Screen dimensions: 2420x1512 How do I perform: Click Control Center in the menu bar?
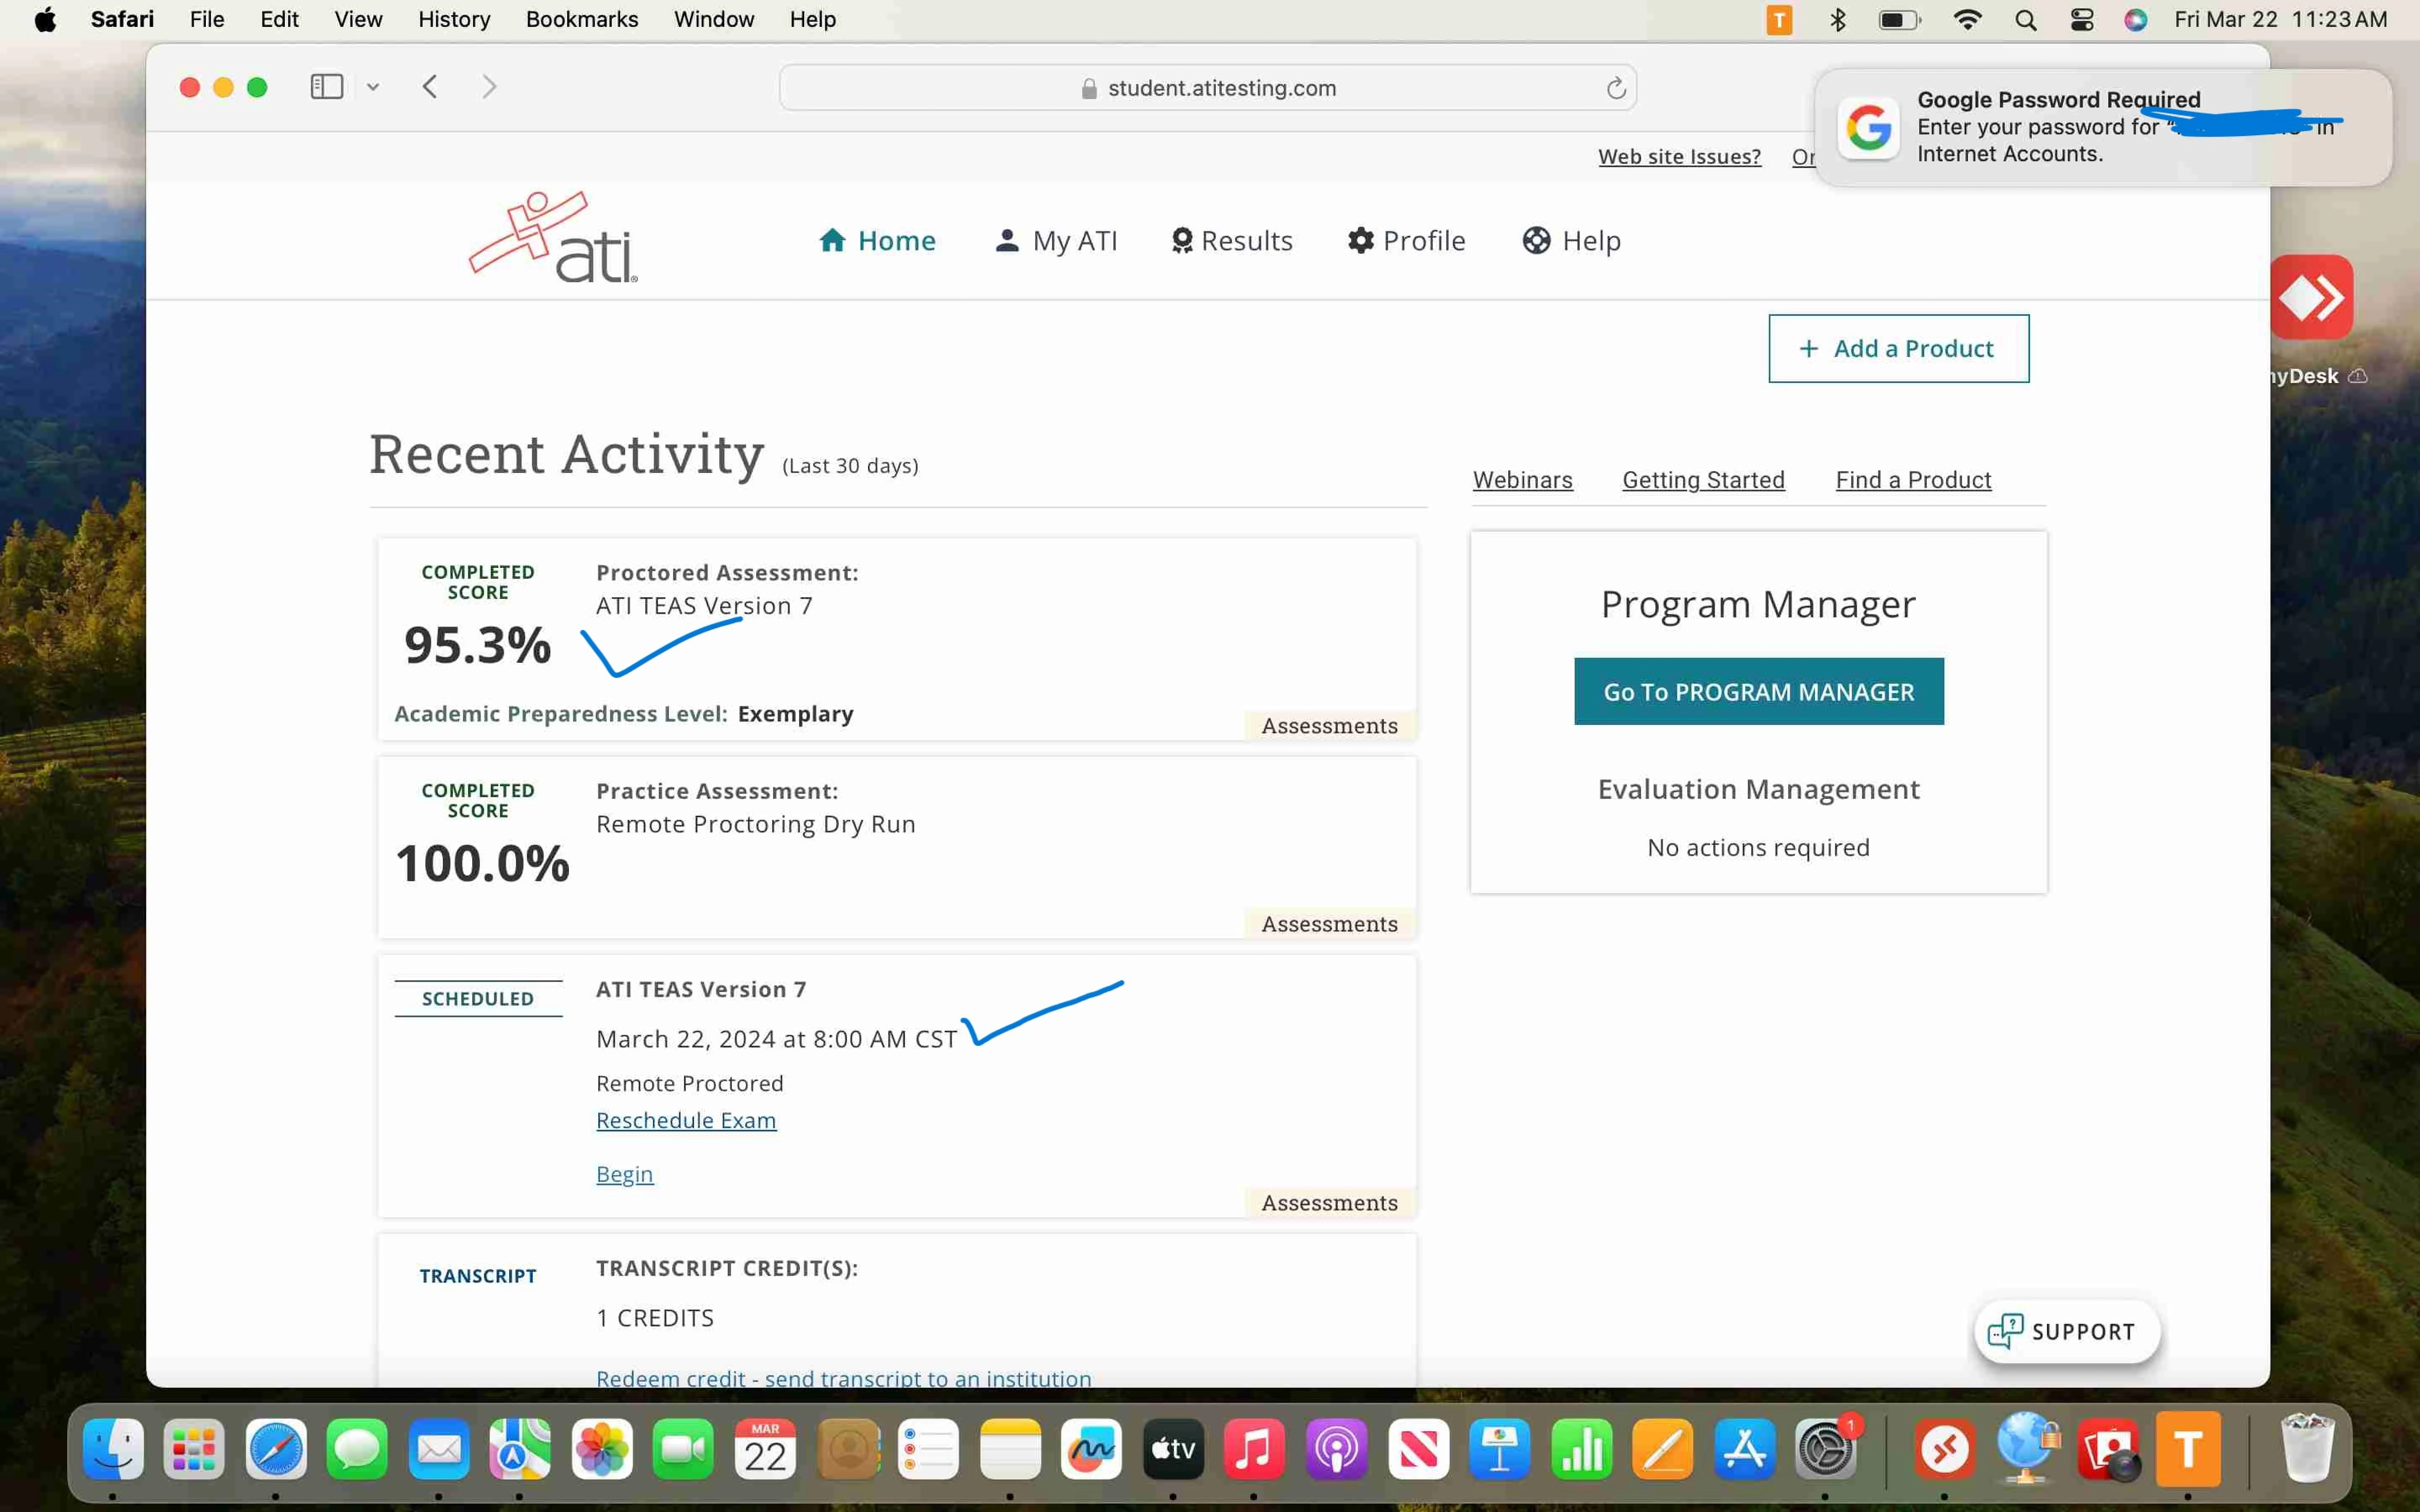click(x=2082, y=19)
